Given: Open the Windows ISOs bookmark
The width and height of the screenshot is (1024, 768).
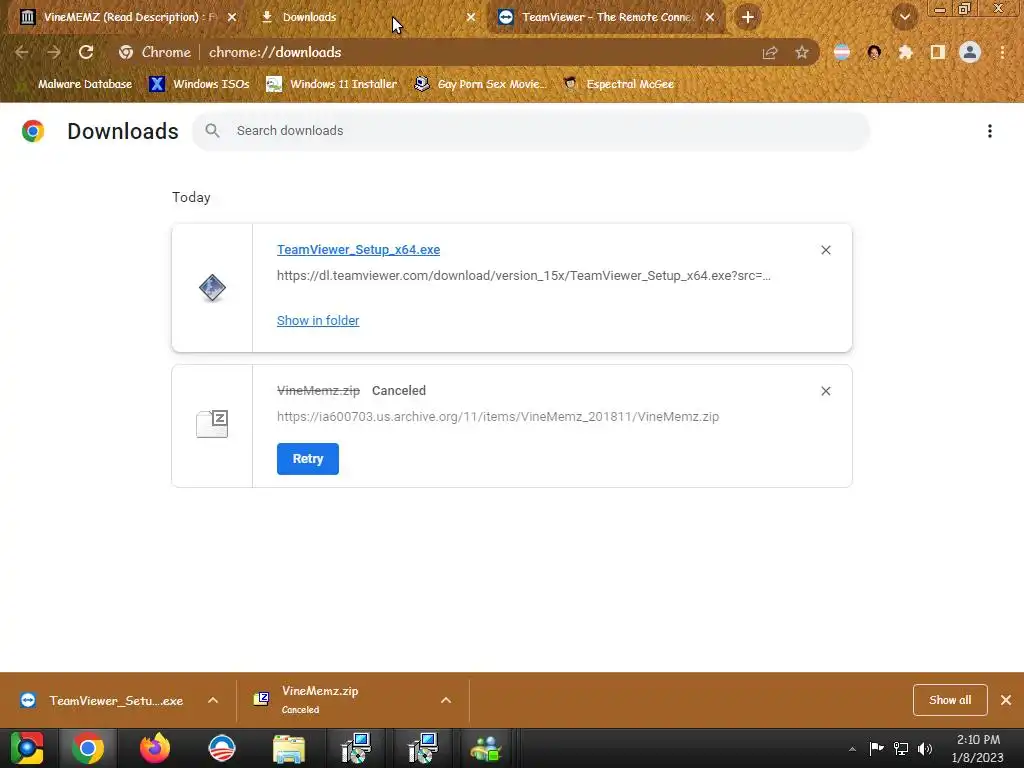Looking at the screenshot, I should (x=199, y=84).
